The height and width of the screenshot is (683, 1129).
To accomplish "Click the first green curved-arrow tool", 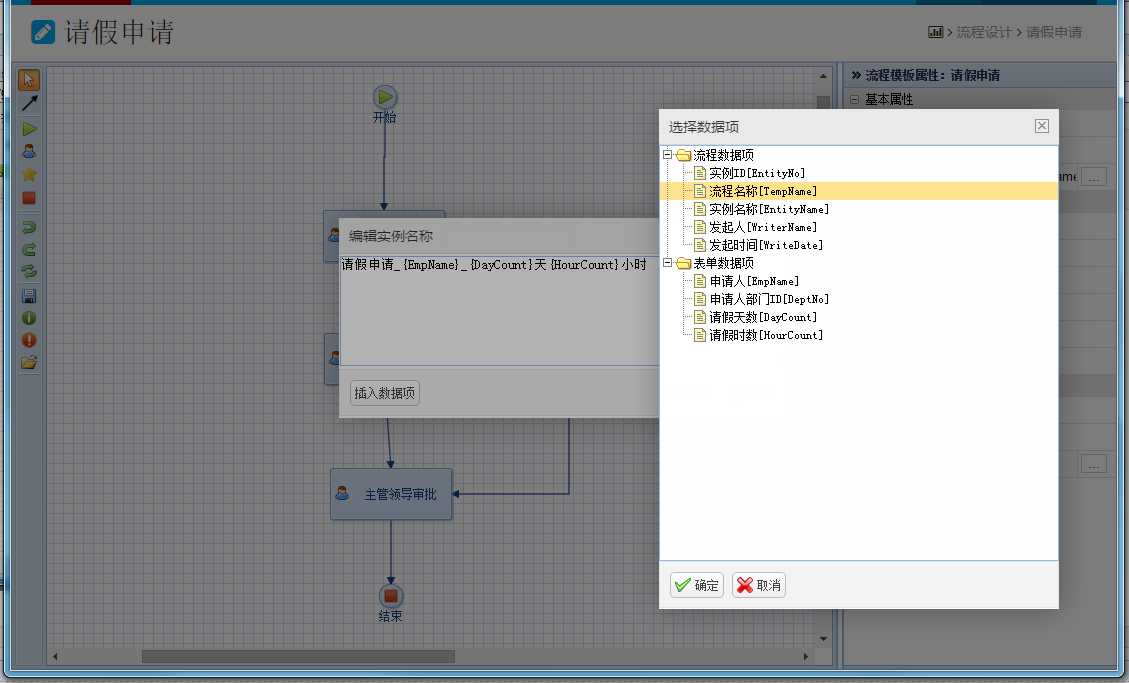I will point(30,227).
